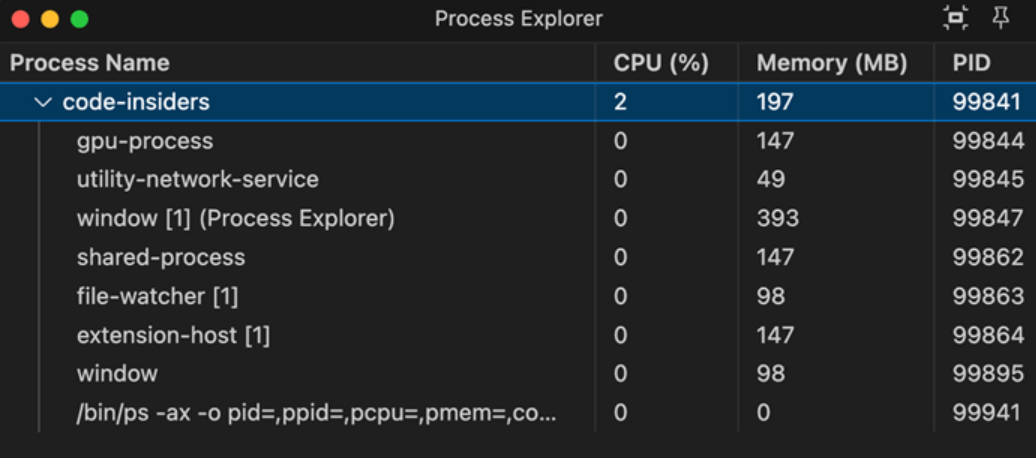Toggle the pin window icon
The height and width of the screenshot is (458, 1036).
(x=1001, y=18)
